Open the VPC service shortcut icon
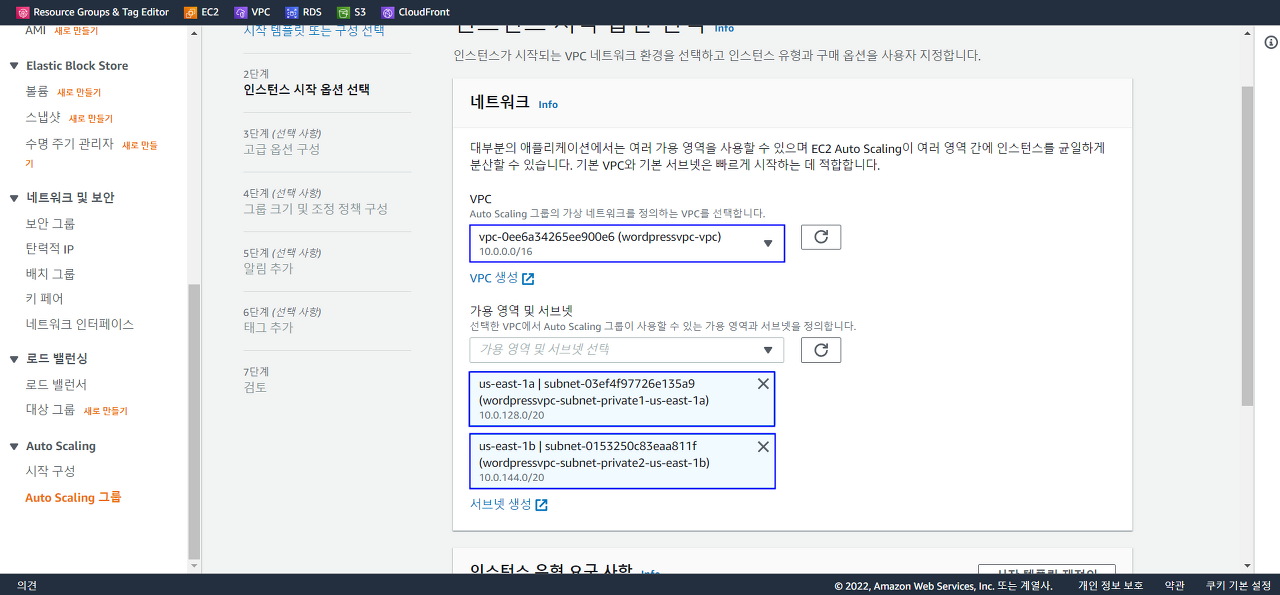The image size is (1280, 595). pyautogui.click(x=240, y=12)
